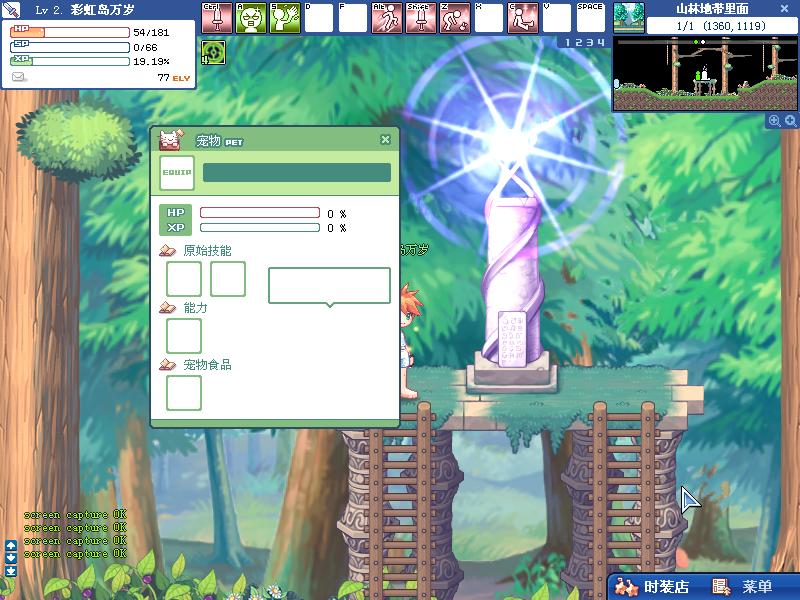This screenshot has width=800, height=600.
Task: Click the rune stone tablet on pillar
Action: pyautogui.click(x=511, y=339)
